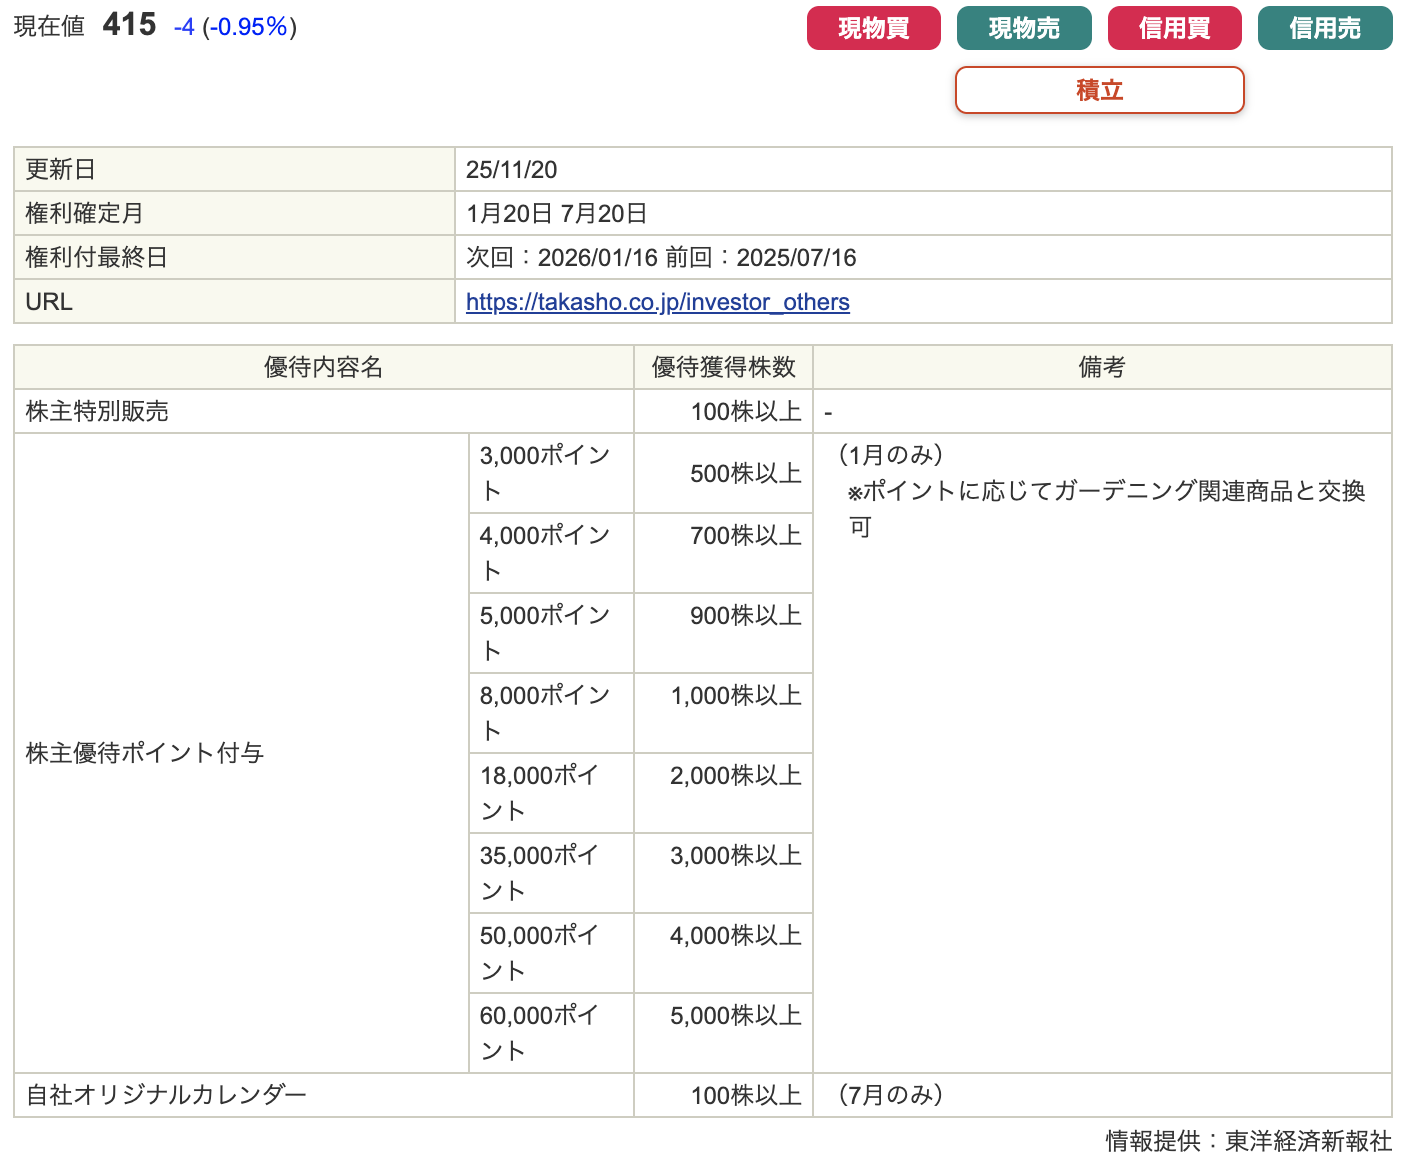The width and height of the screenshot is (1402, 1158).
Task: Click the 8,000ポイント entry
Action: pos(545,713)
